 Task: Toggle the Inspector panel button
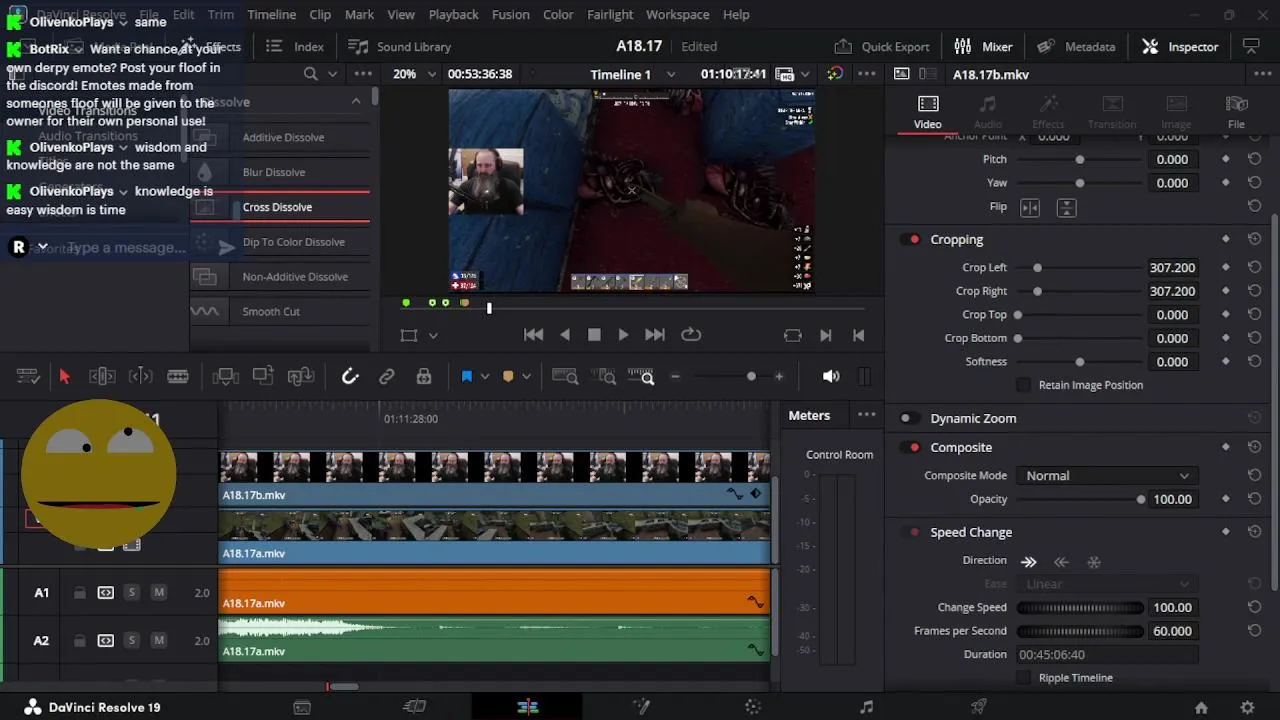click(1180, 46)
